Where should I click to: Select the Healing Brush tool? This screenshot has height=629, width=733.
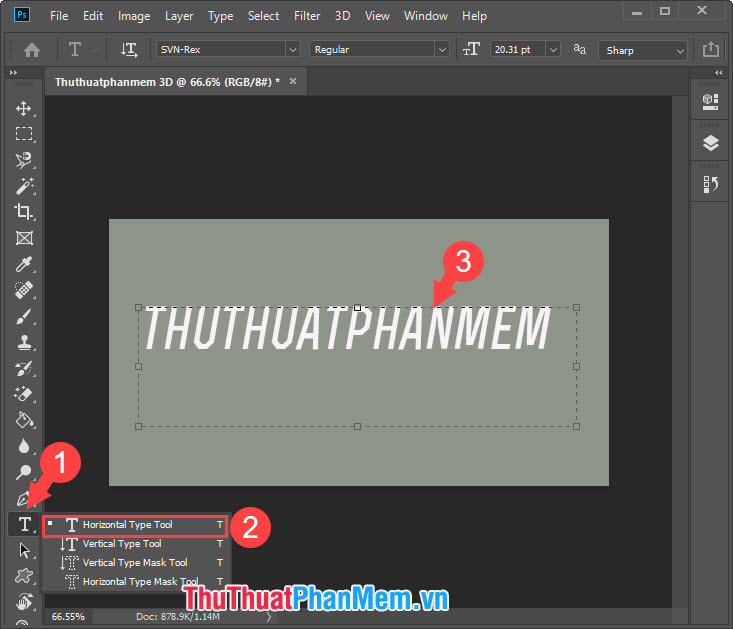(24, 290)
